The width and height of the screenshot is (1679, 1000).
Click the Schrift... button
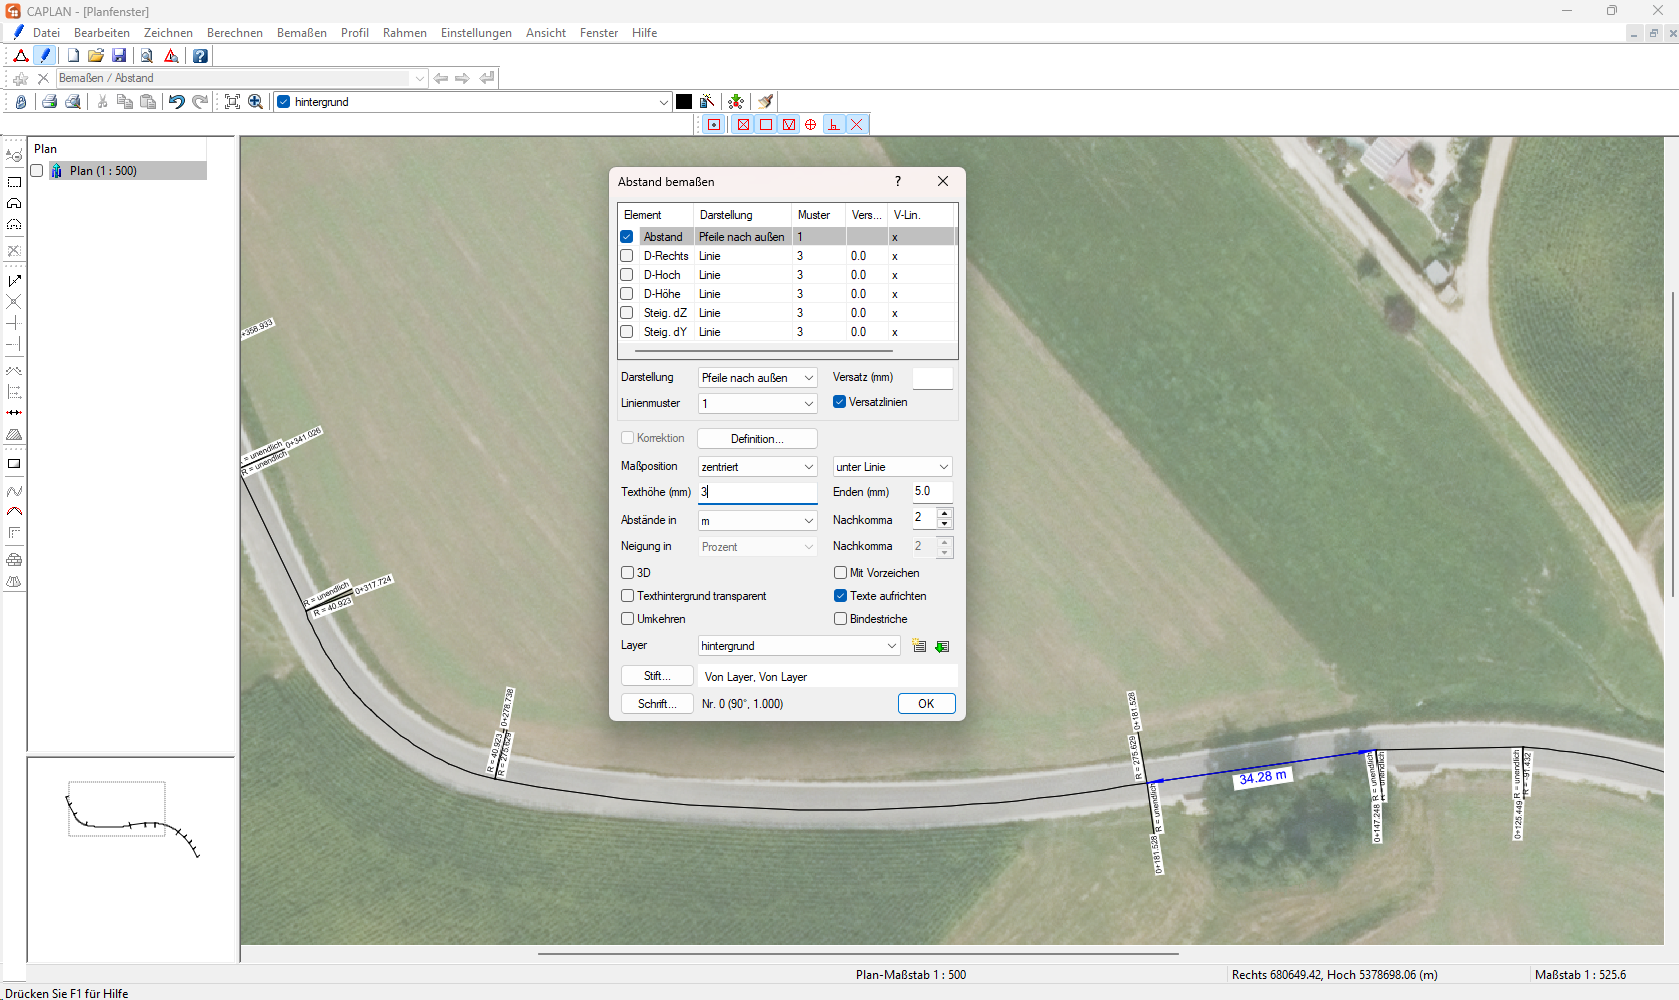[657, 704]
